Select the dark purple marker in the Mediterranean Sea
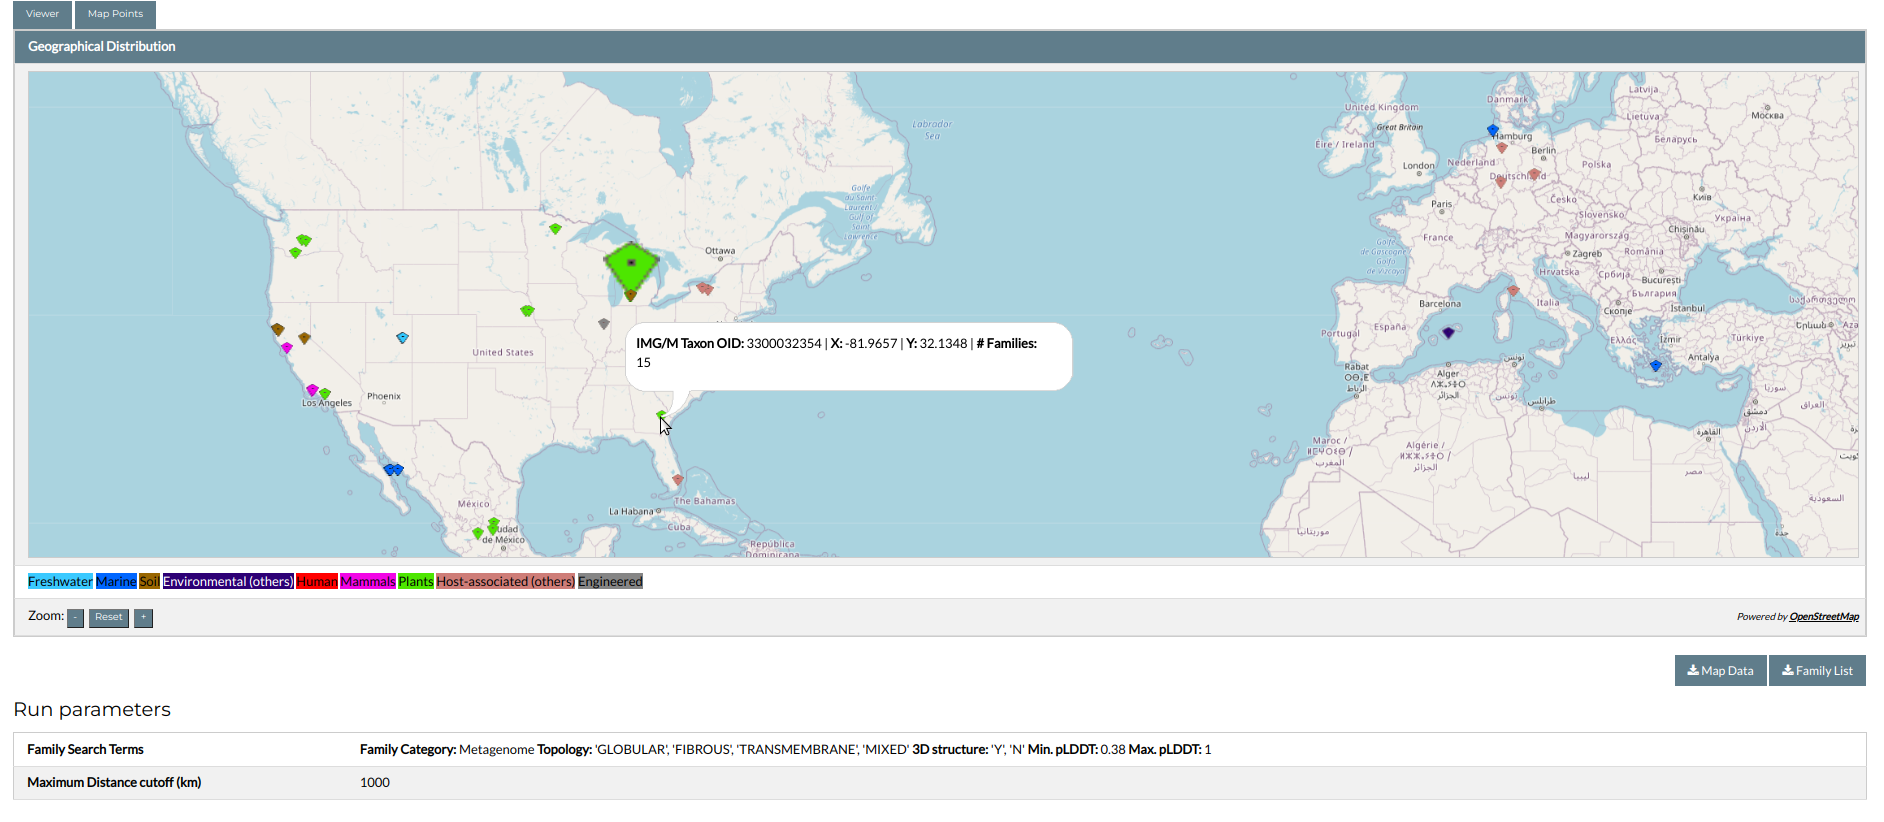 pyautogui.click(x=1448, y=333)
